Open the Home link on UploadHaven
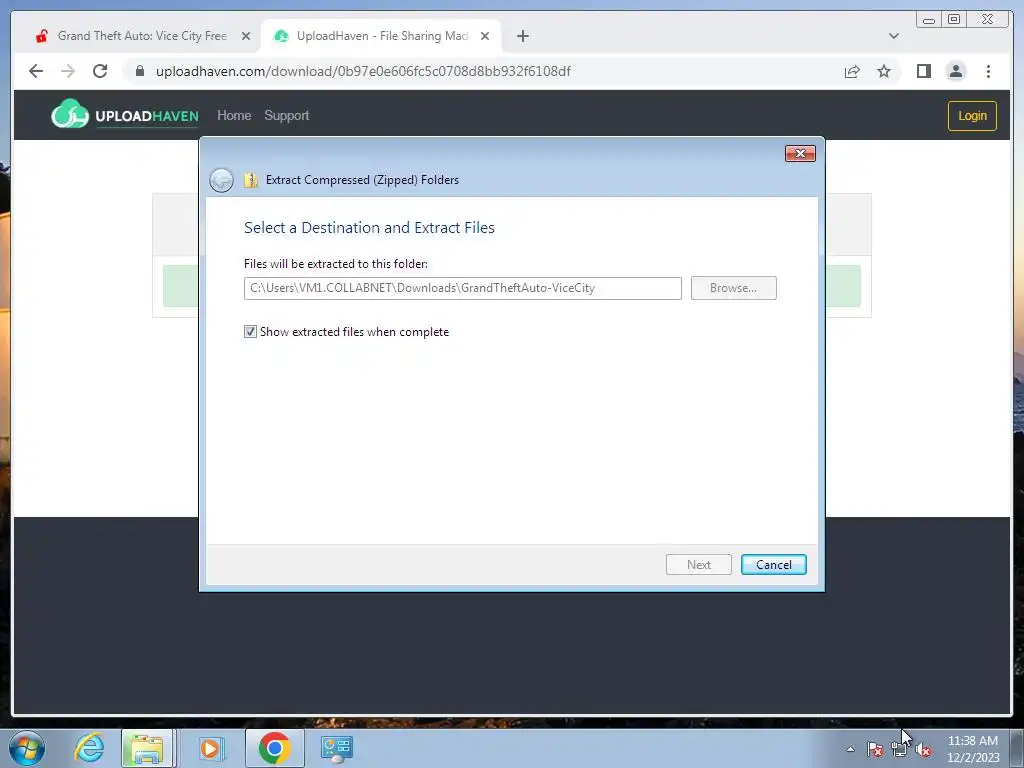 [234, 116]
